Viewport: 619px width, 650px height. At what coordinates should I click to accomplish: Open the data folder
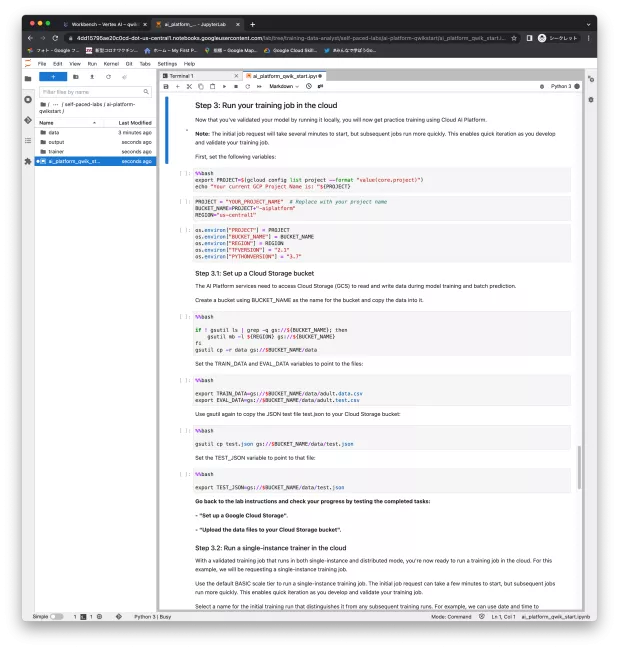[95, 133]
